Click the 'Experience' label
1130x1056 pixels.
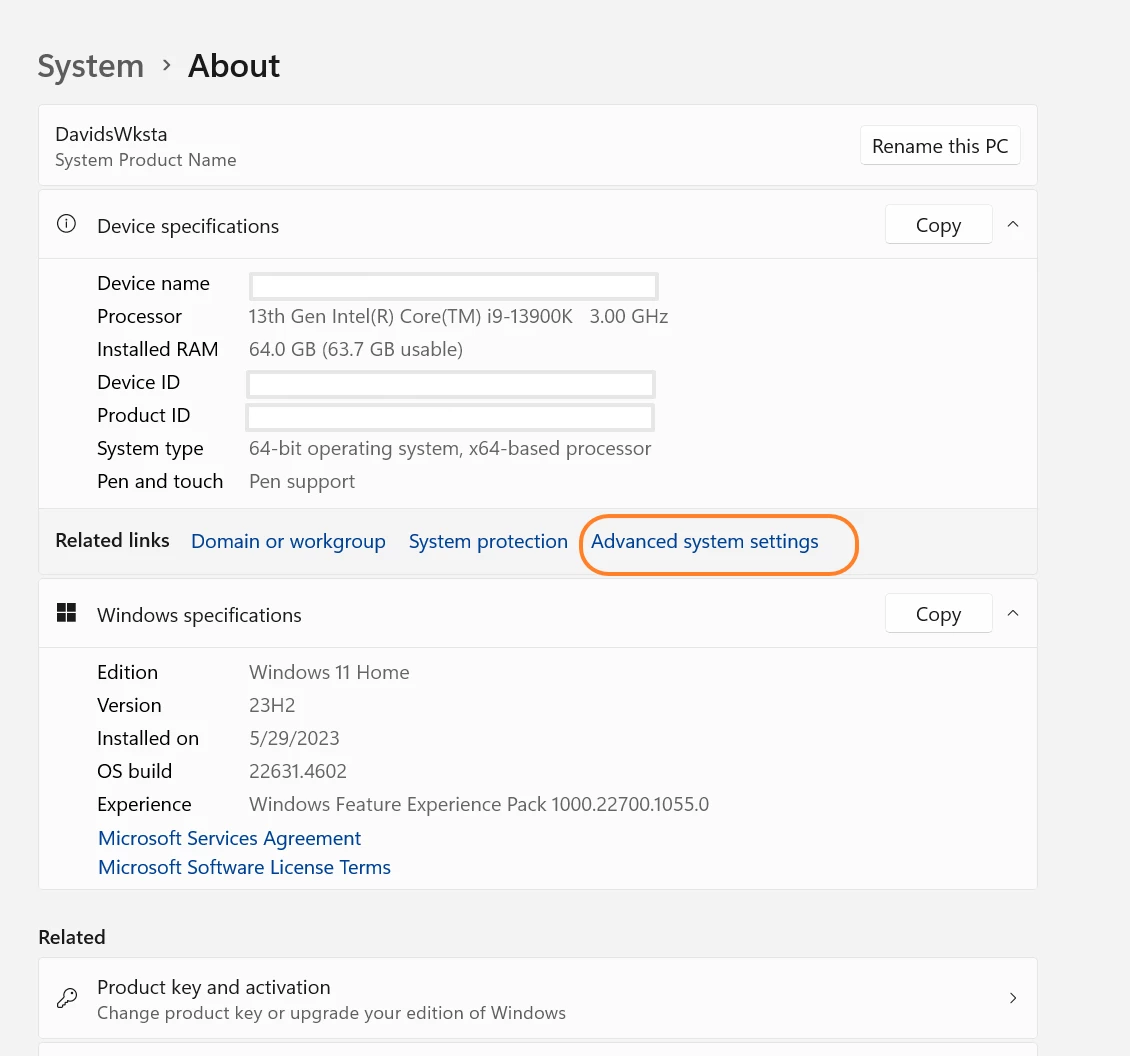click(144, 804)
